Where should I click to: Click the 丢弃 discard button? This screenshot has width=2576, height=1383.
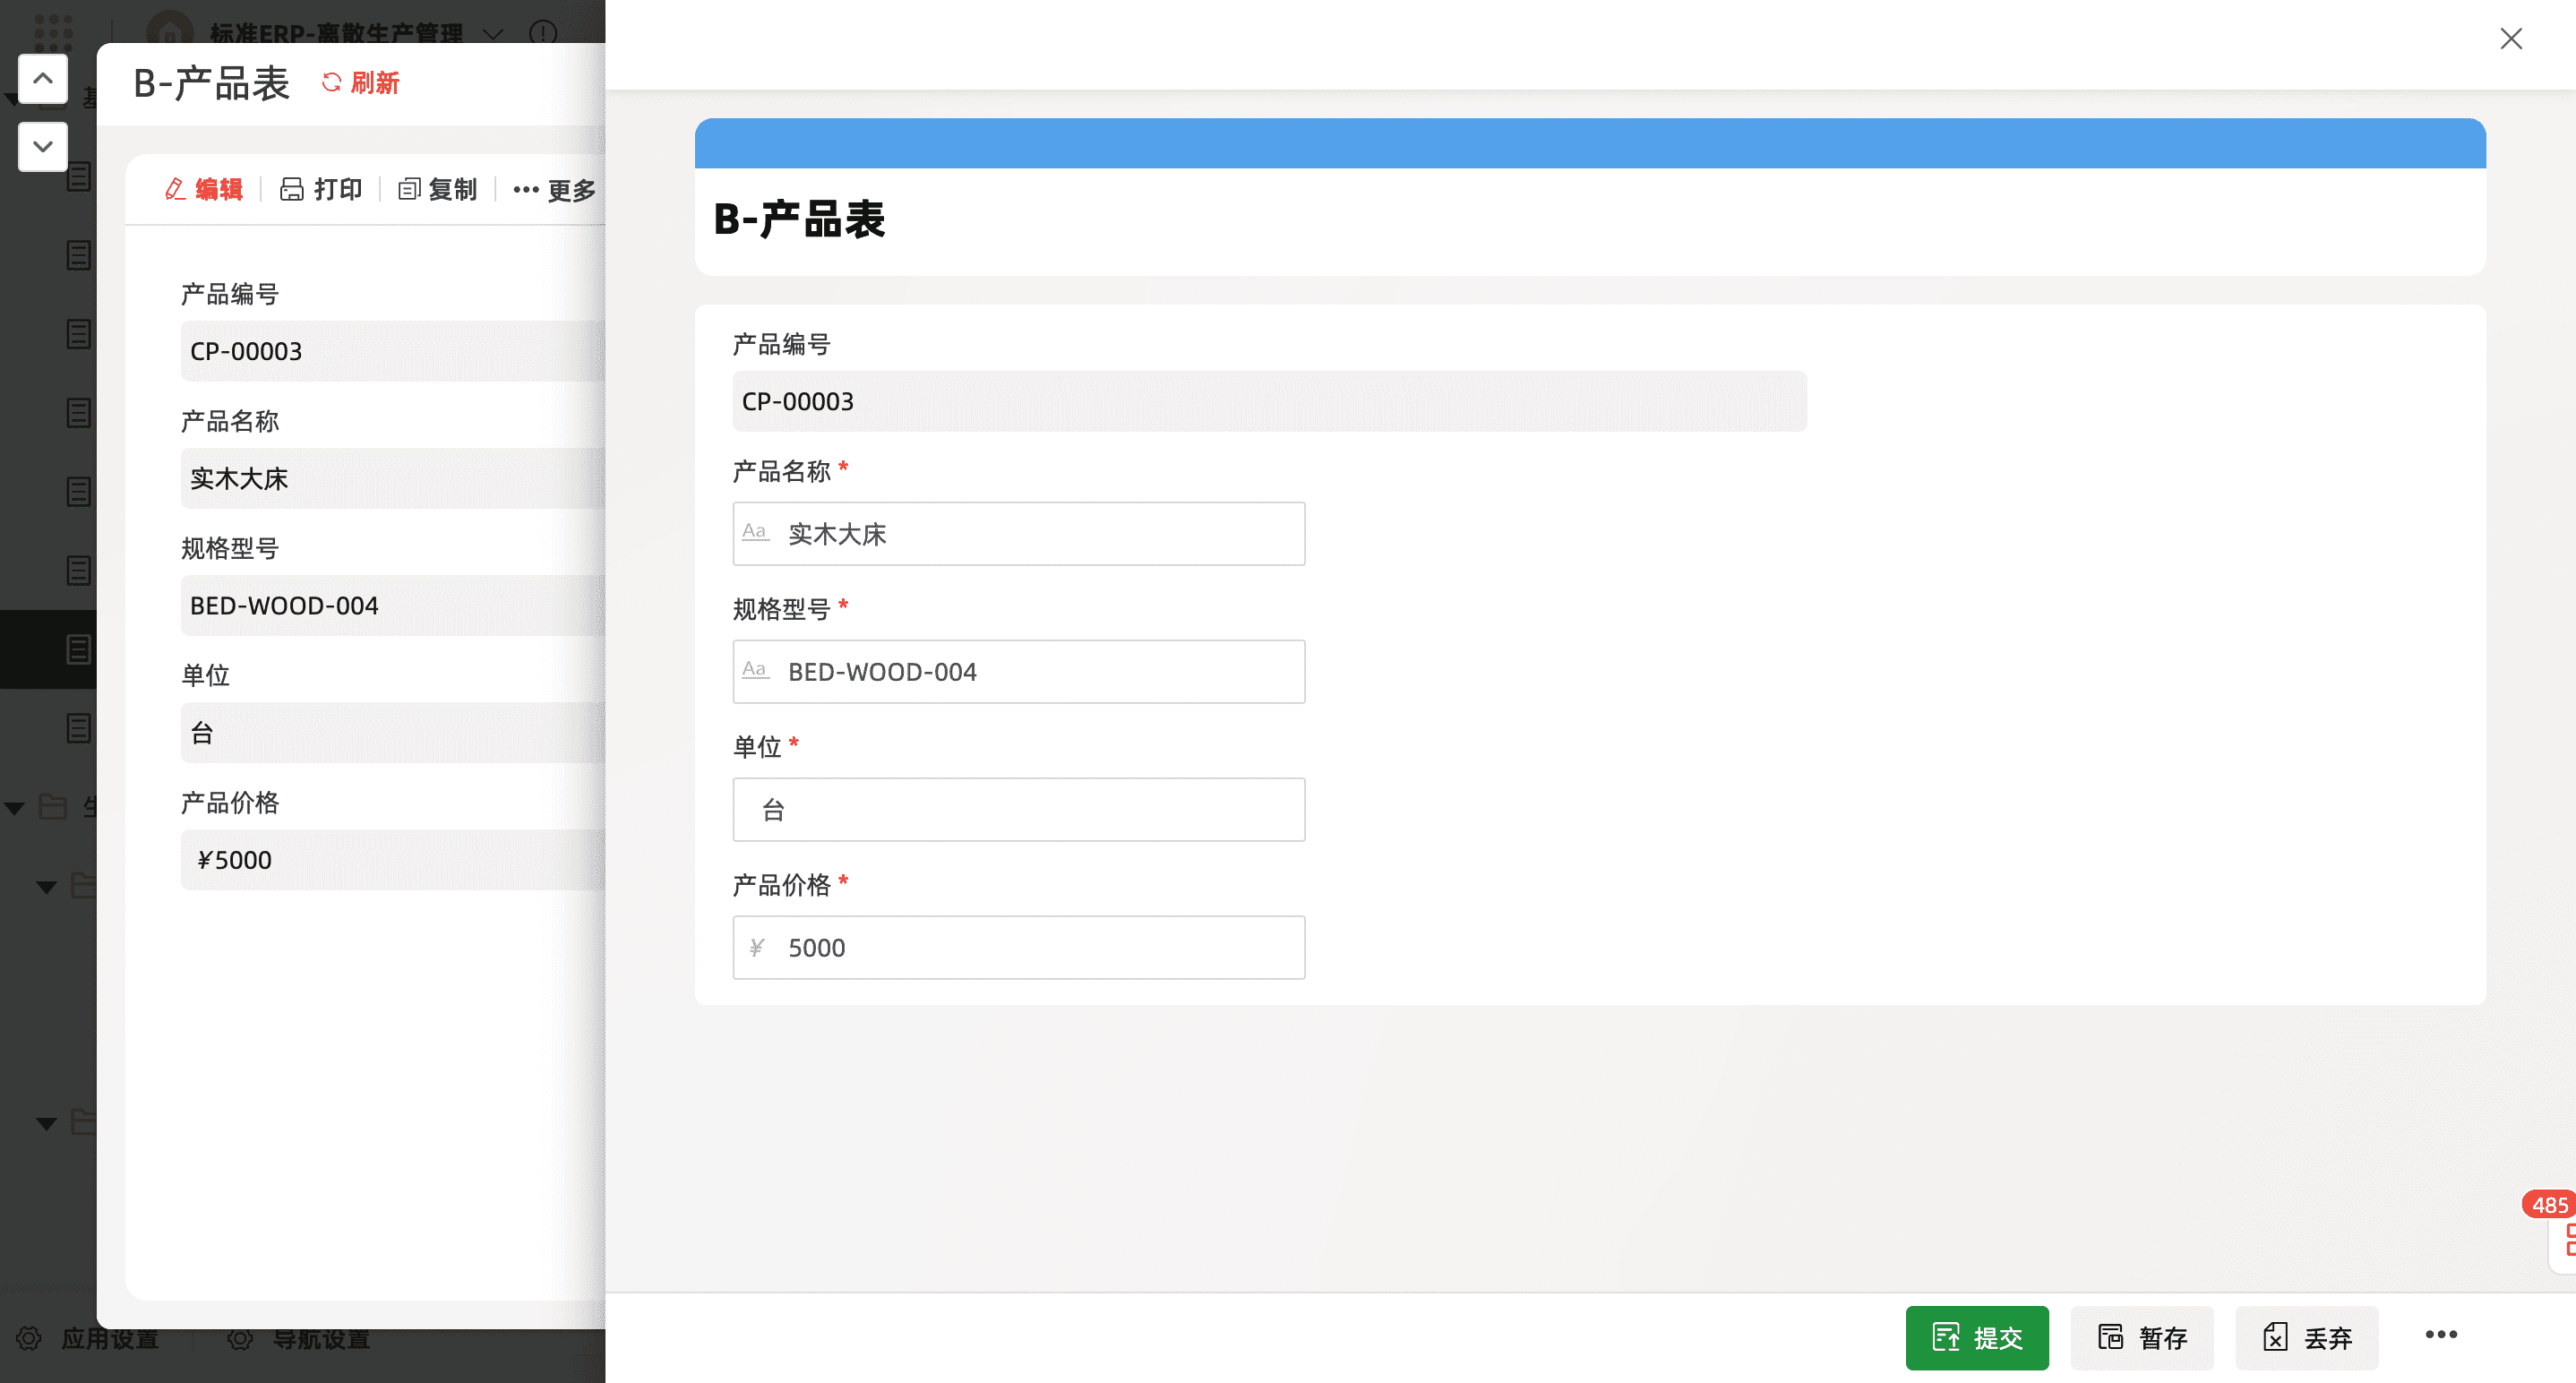click(x=2306, y=1337)
